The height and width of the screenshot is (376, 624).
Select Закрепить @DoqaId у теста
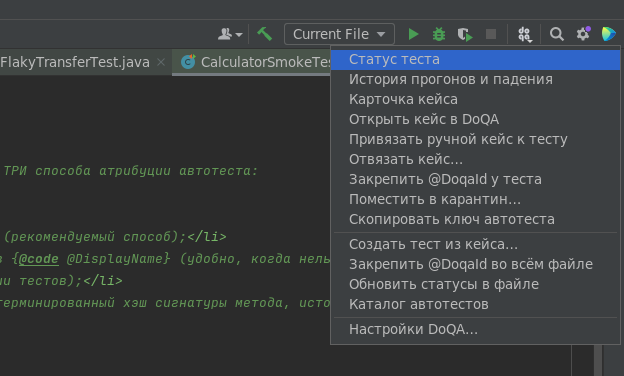coord(475,179)
